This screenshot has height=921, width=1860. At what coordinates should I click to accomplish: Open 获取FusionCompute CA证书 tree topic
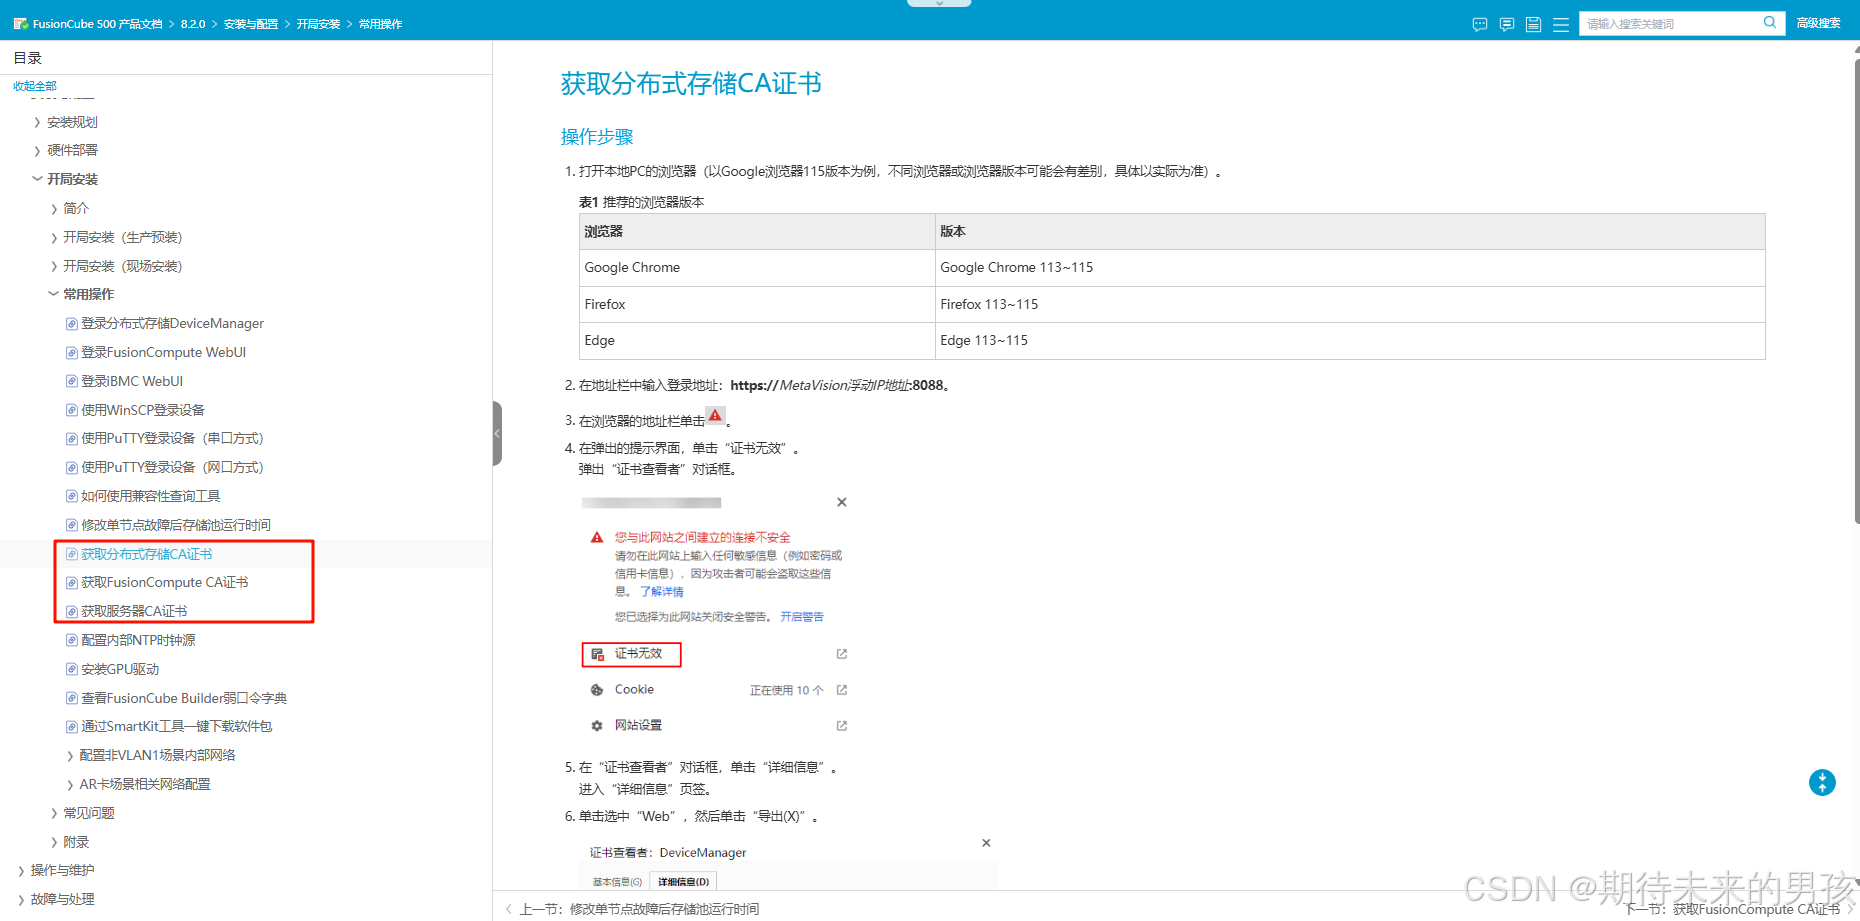coord(164,582)
